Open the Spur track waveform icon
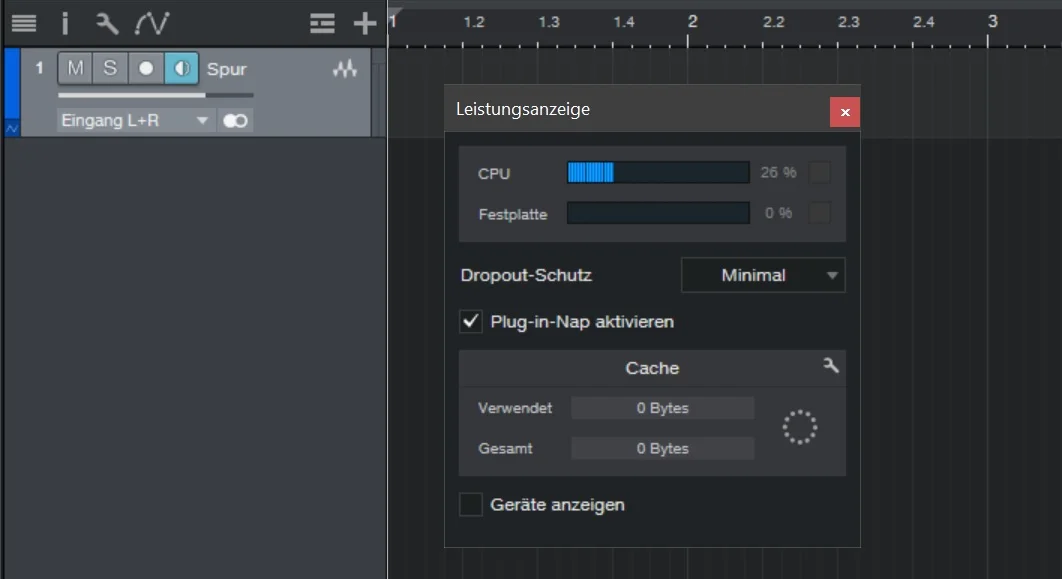This screenshot has width=1062, height=579. [345, 68]
